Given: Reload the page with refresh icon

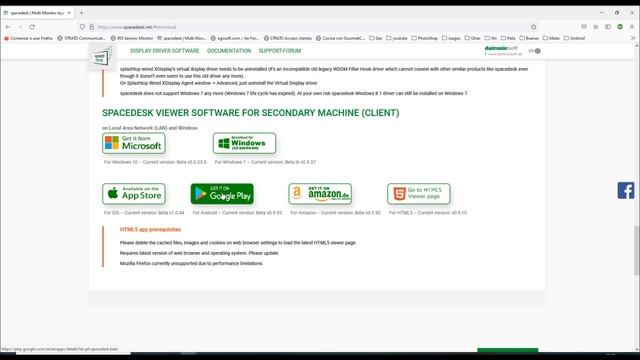Looking at the screenshot, I should click(x=32, y=27).
